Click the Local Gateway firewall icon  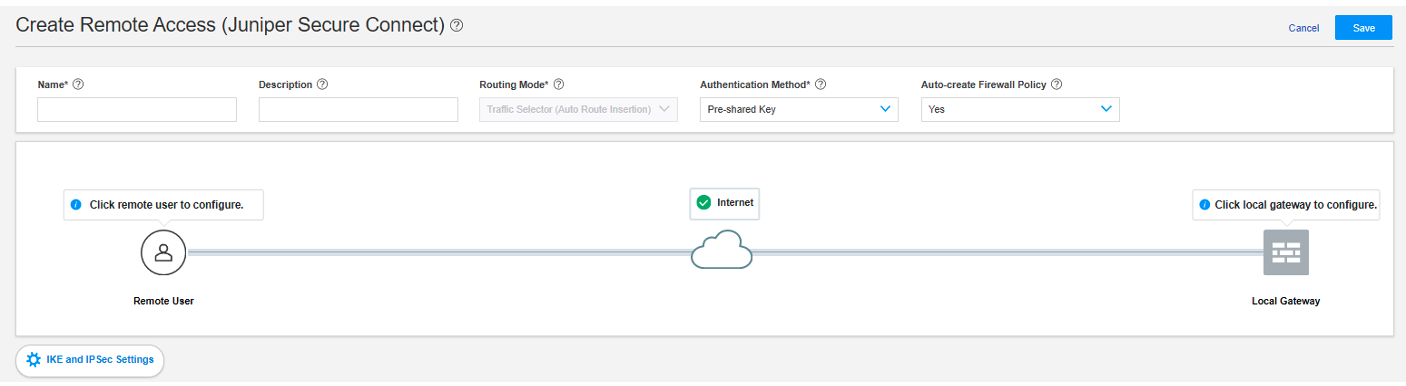click(1286, 252)
